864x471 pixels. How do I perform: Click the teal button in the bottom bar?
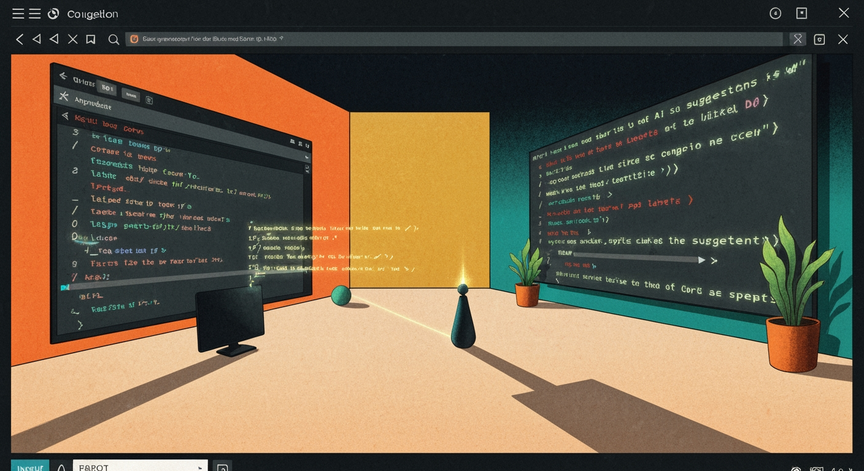click(30, 466)
